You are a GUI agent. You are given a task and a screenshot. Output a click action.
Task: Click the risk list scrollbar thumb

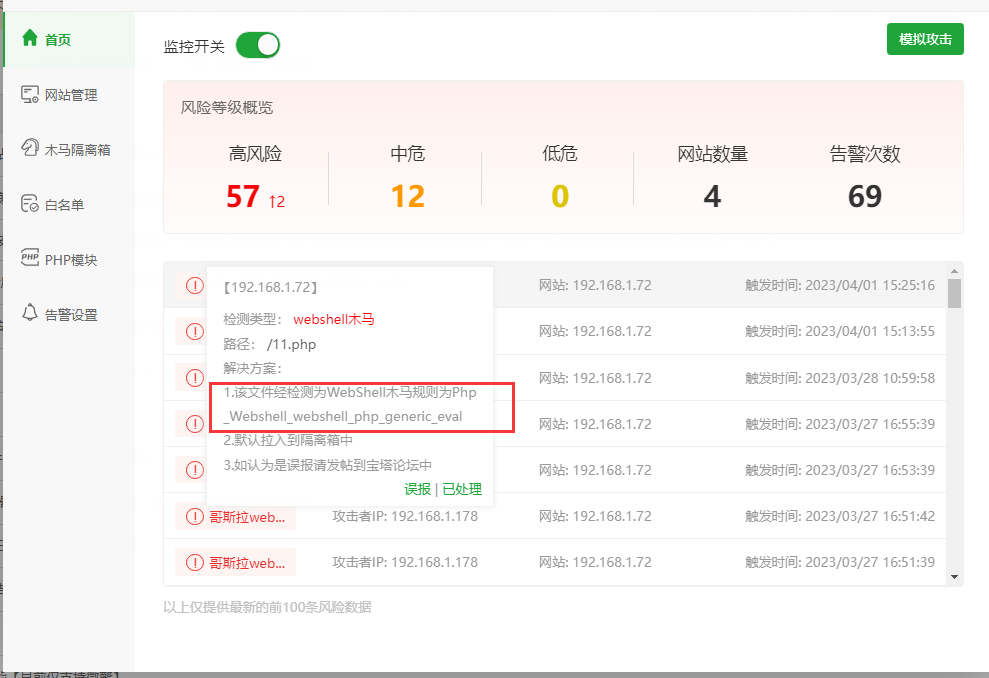pyautogui.click(x=954, y=293)
